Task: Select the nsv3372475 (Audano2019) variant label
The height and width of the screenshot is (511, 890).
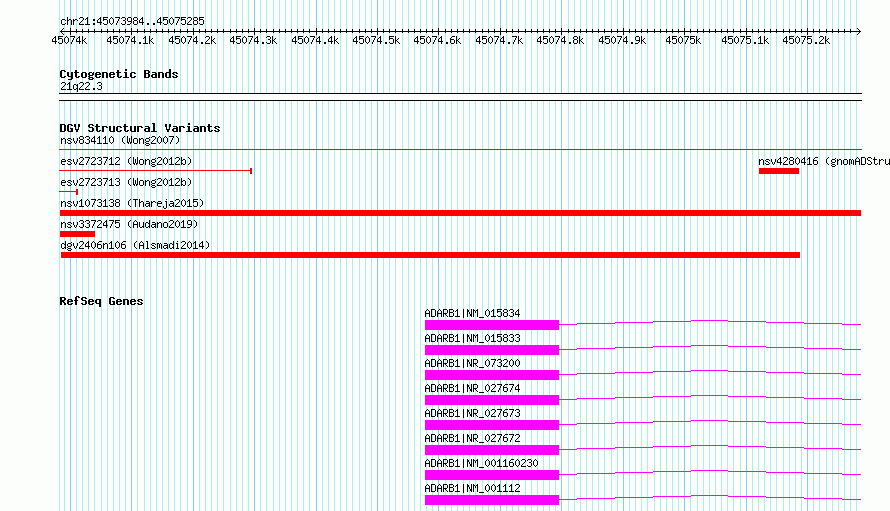Action: pyautogui.click(x=129, y=224)
